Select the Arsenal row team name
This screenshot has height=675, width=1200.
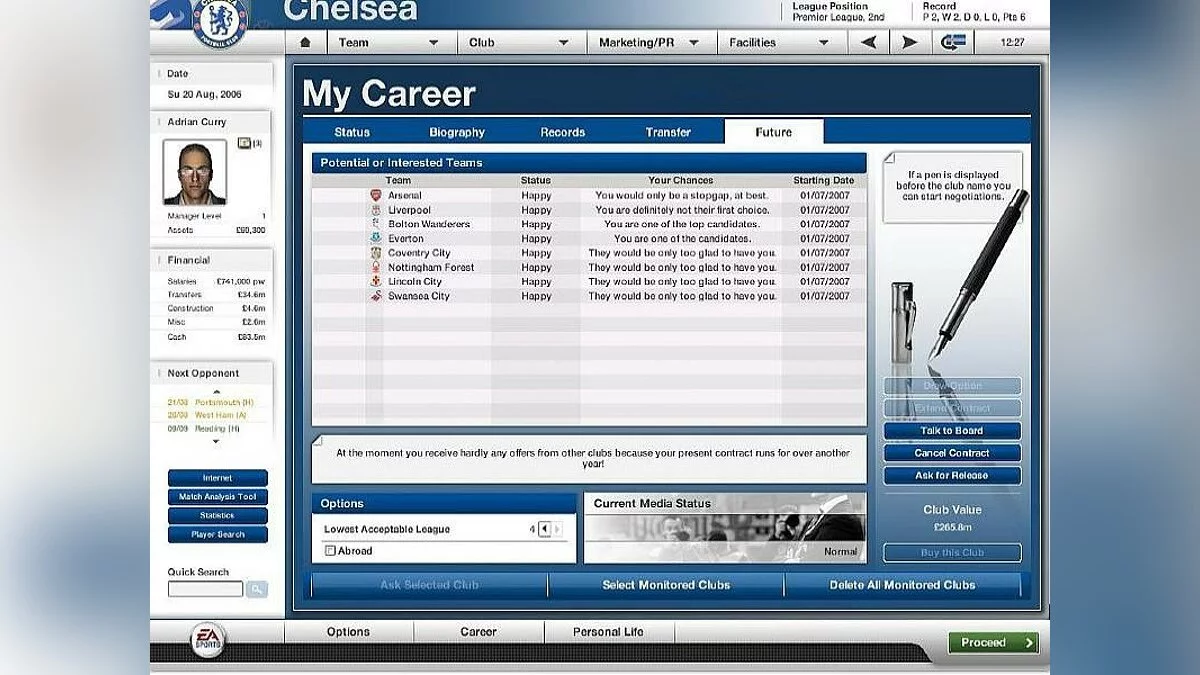pyautogui.click(x=405, y=196)
